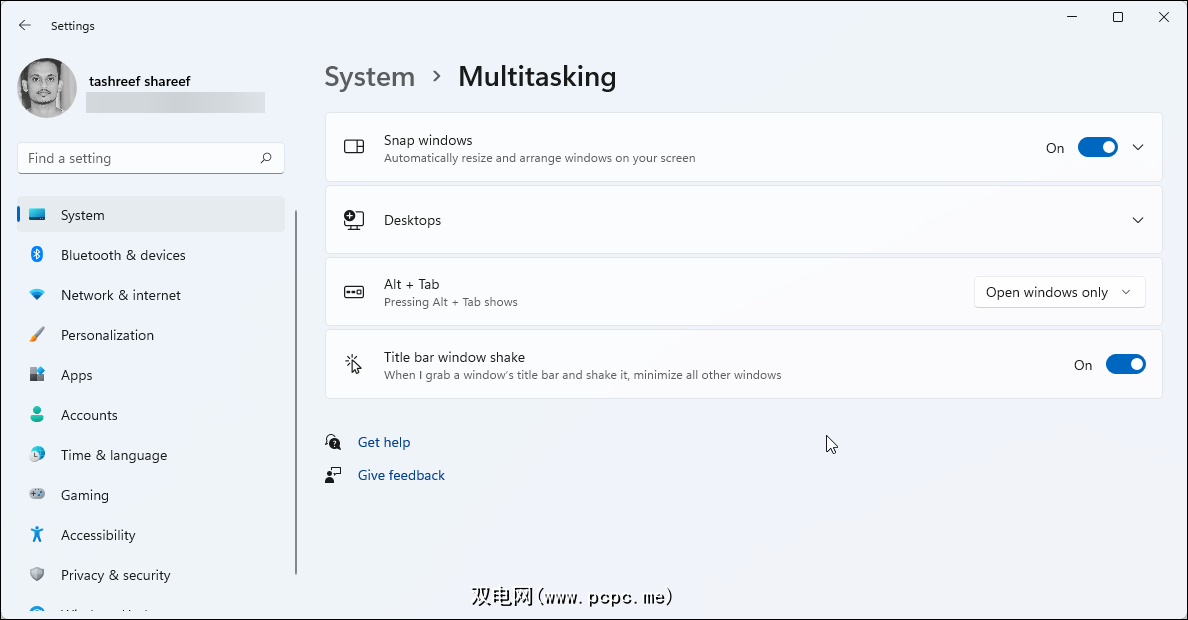Open the Get help link
The height and width of the screenshot is (620, 1188).
pyautogui.click(x=384, y=442)
